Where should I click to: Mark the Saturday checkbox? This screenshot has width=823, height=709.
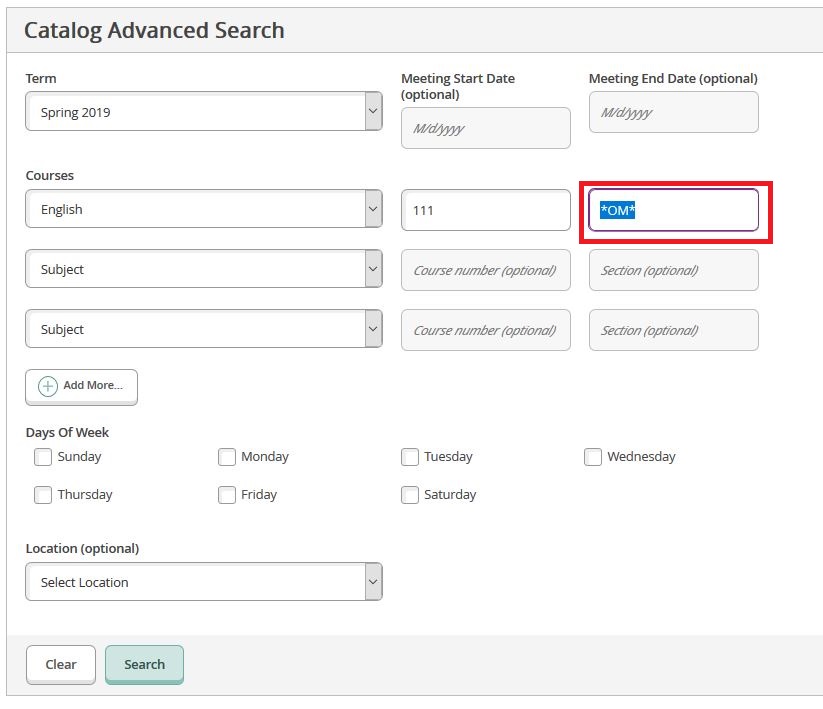410,495
